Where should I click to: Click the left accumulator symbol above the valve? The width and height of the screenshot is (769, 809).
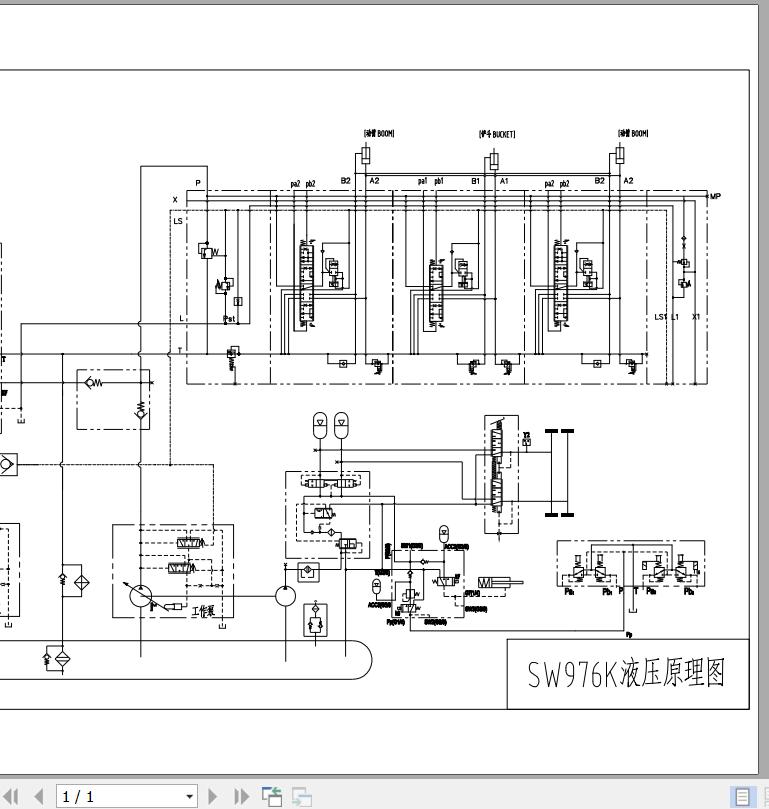pos(320,425)
